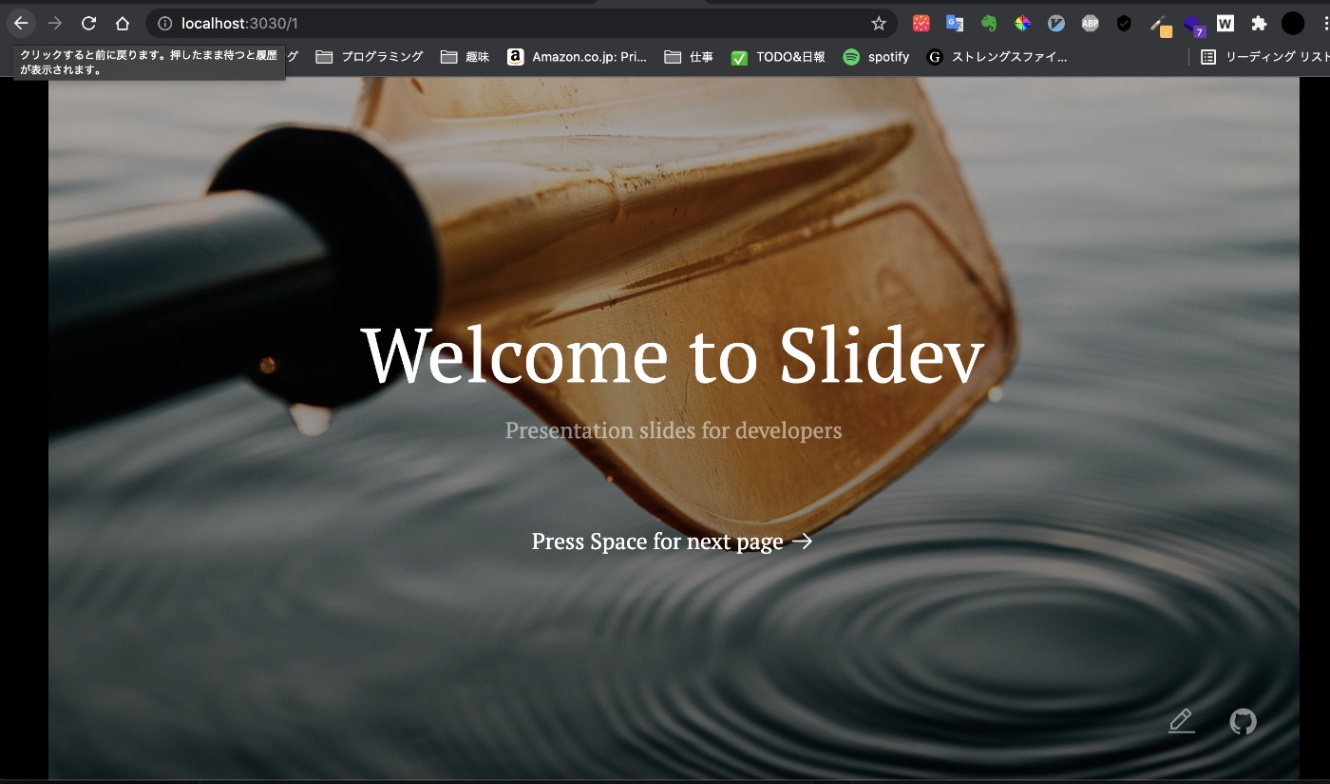
Task: Open the Evernote Web Clipper extension
Action: 989,22
